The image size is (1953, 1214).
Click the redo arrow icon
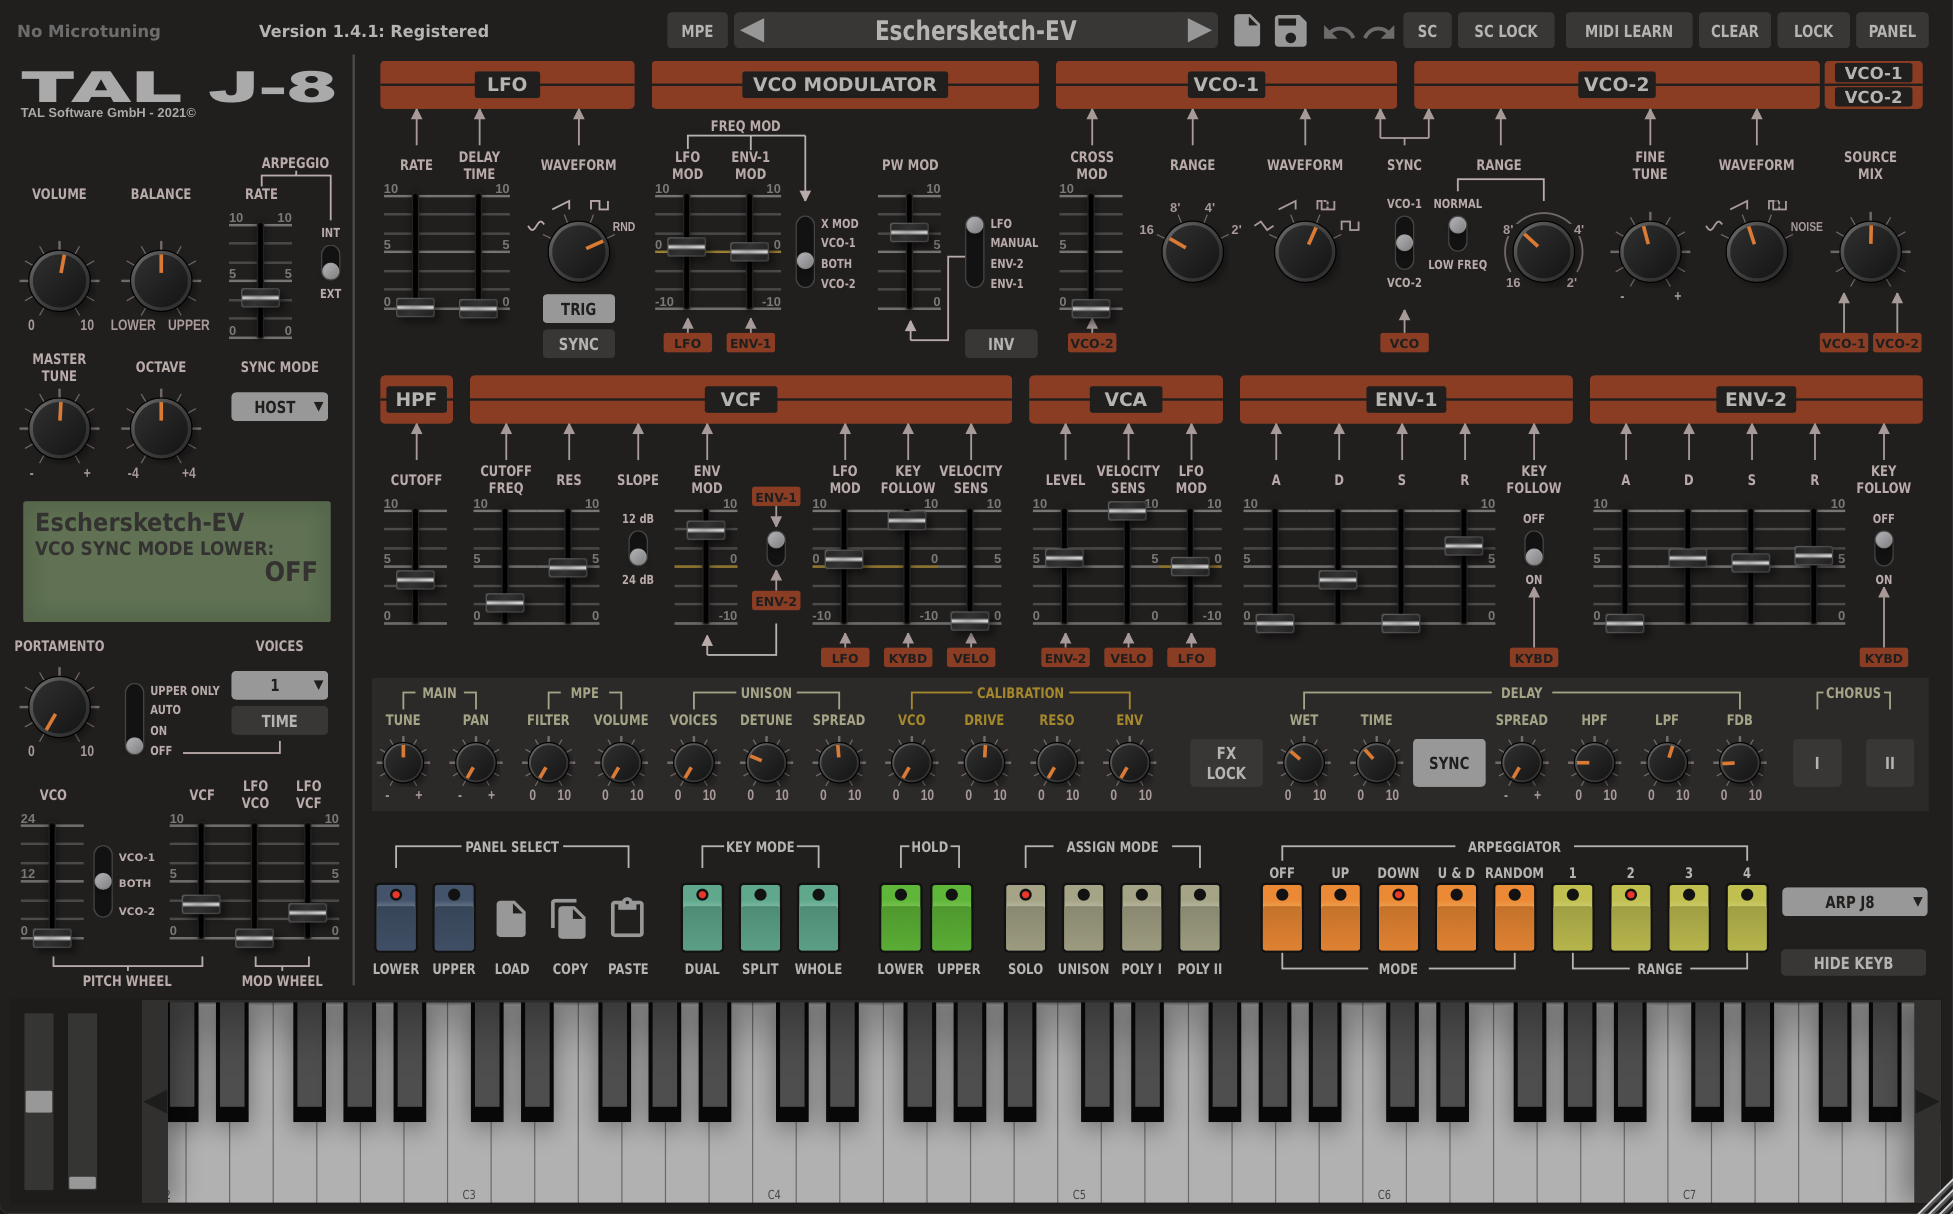tap(1380, 31)
